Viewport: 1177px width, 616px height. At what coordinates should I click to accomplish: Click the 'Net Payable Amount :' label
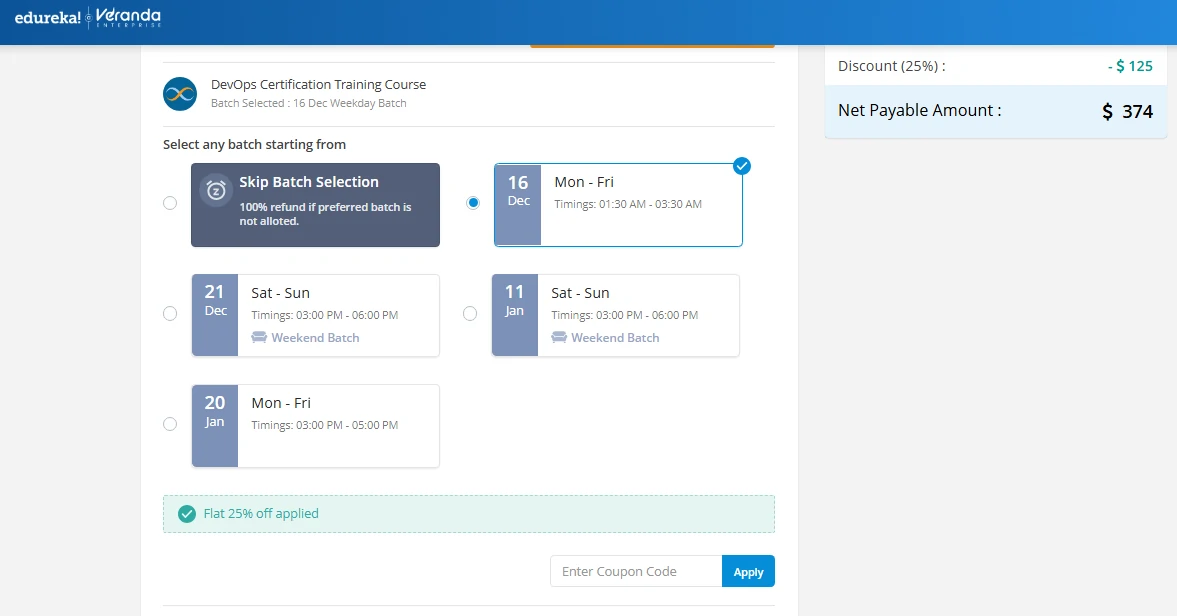coord(920,110)
